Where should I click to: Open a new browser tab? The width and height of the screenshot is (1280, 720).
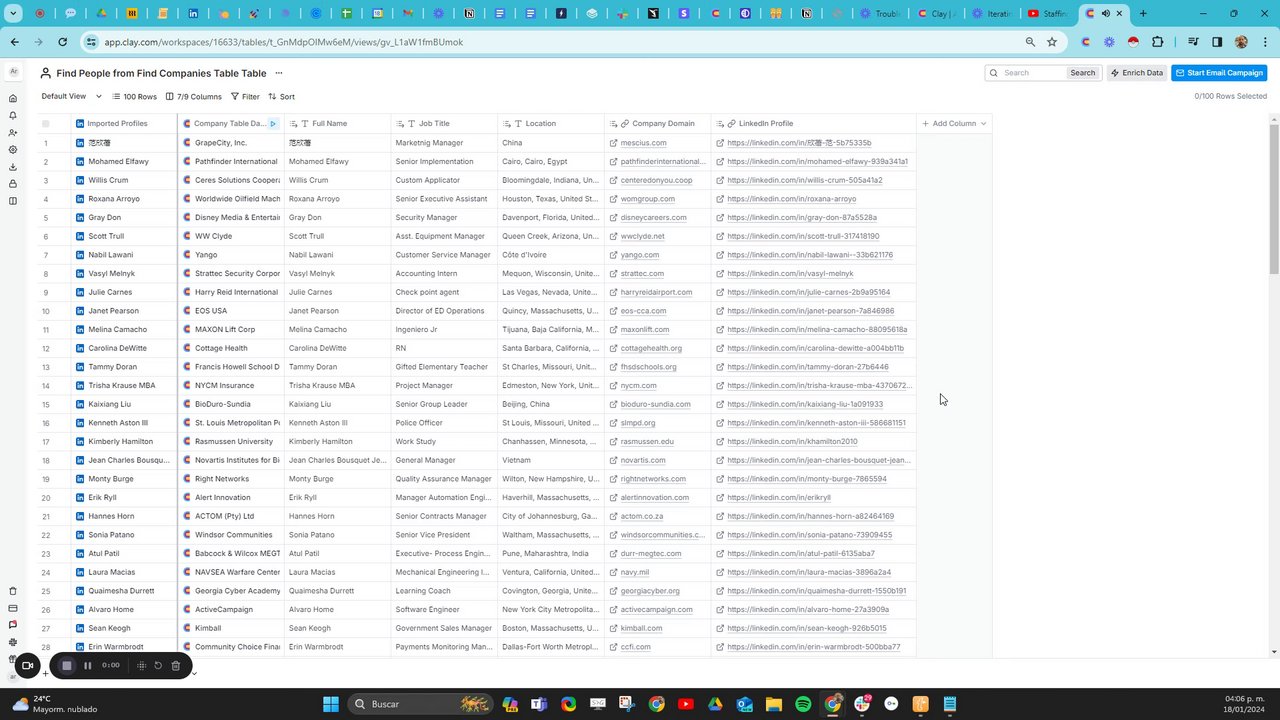(x=1143, y=14)
